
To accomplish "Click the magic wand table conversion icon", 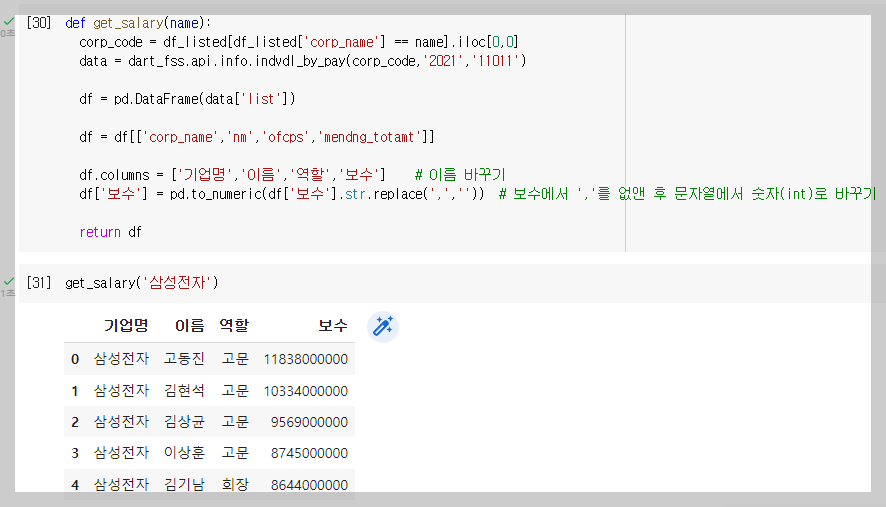I will click(x=383, y=327).
